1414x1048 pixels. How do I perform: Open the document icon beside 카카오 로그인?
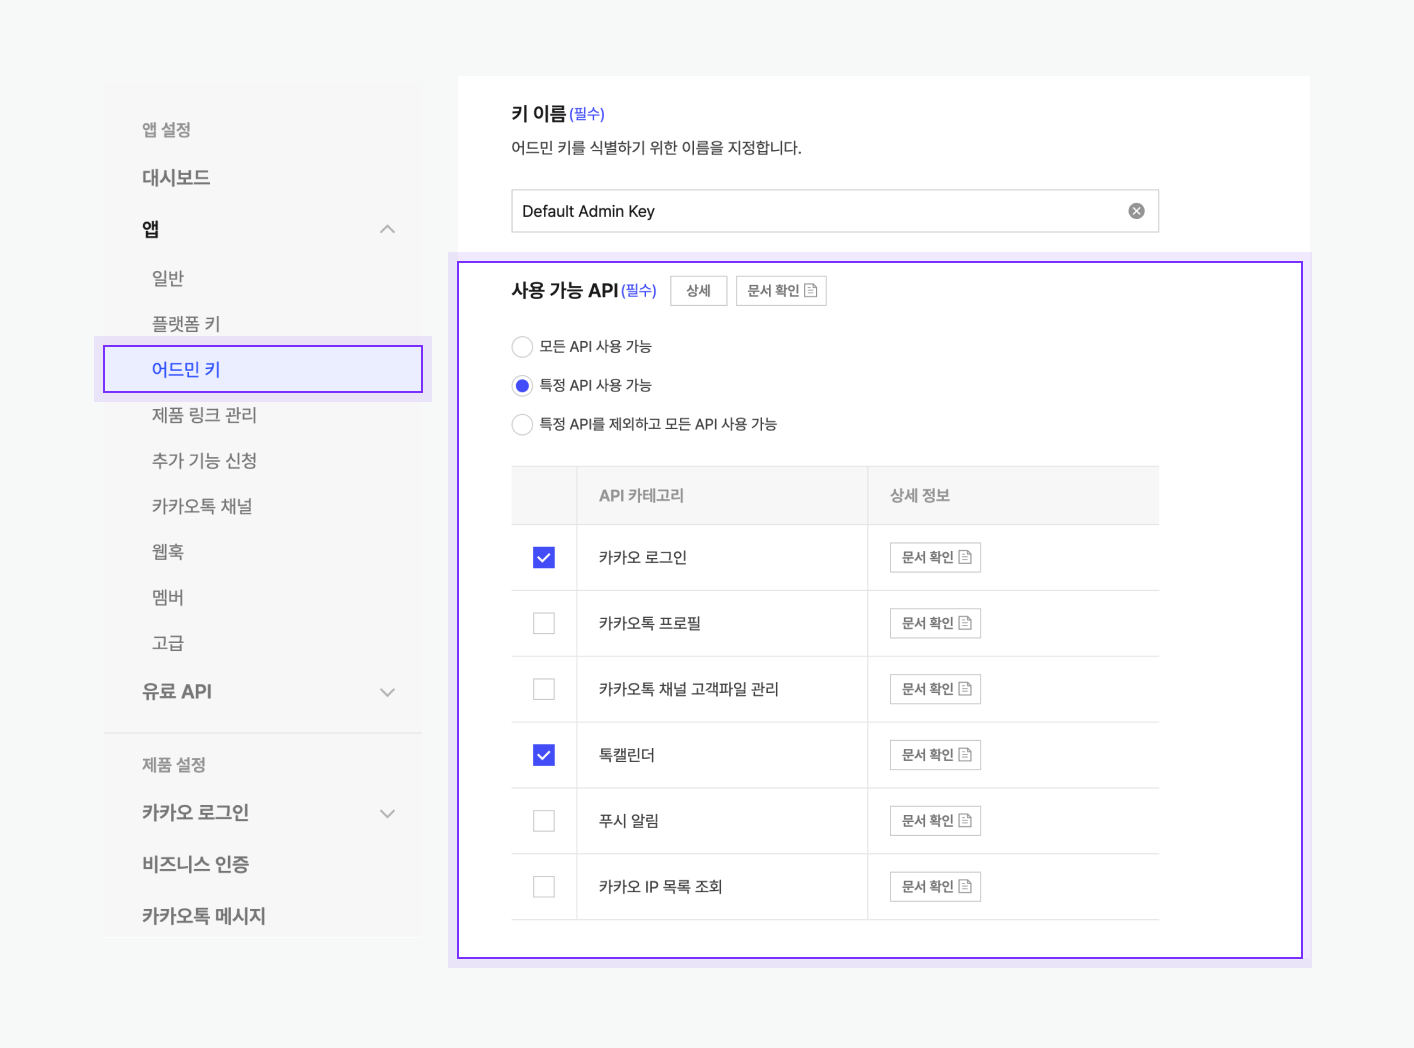[x=966, y=557]
